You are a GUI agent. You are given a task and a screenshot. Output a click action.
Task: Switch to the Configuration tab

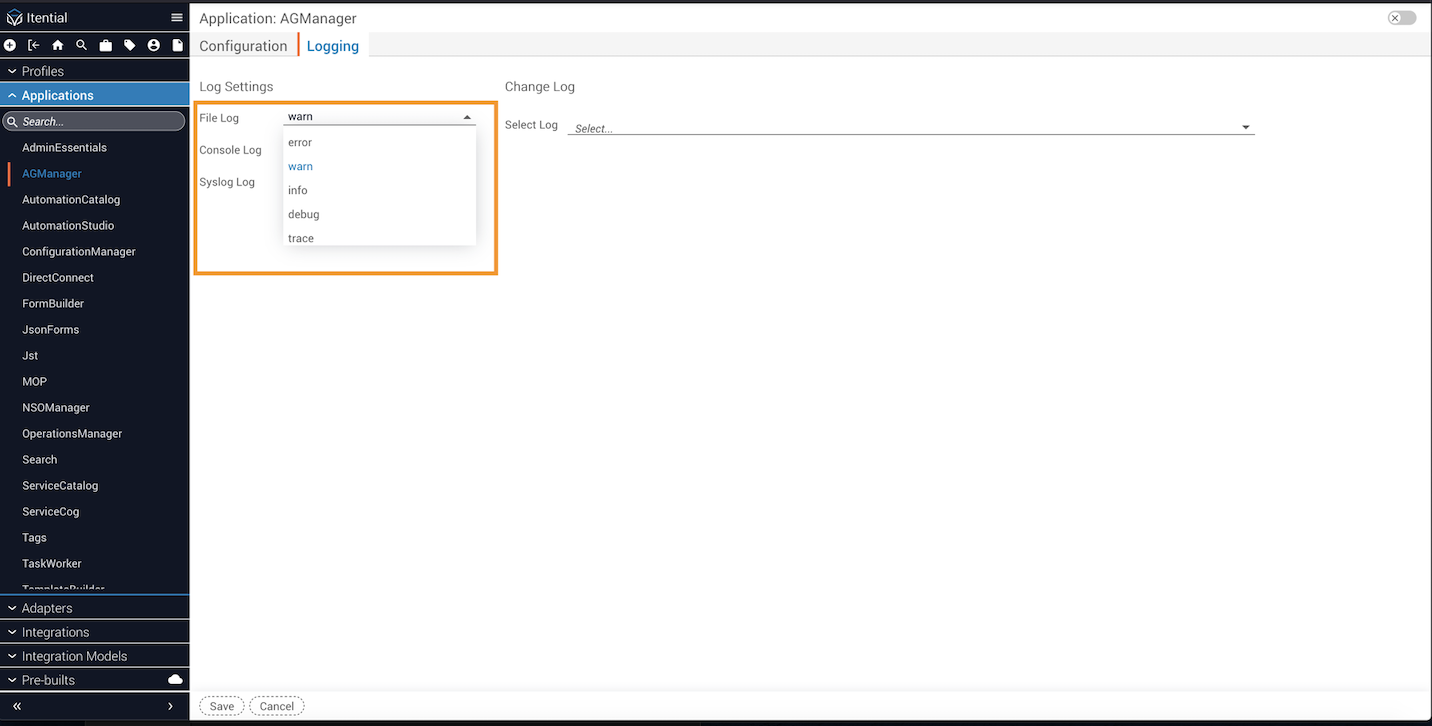click(243, 46)
